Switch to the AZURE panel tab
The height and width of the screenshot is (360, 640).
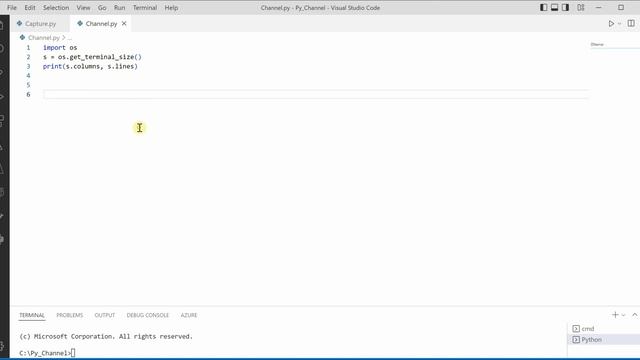pyautogui.click(x=189, y=315)
